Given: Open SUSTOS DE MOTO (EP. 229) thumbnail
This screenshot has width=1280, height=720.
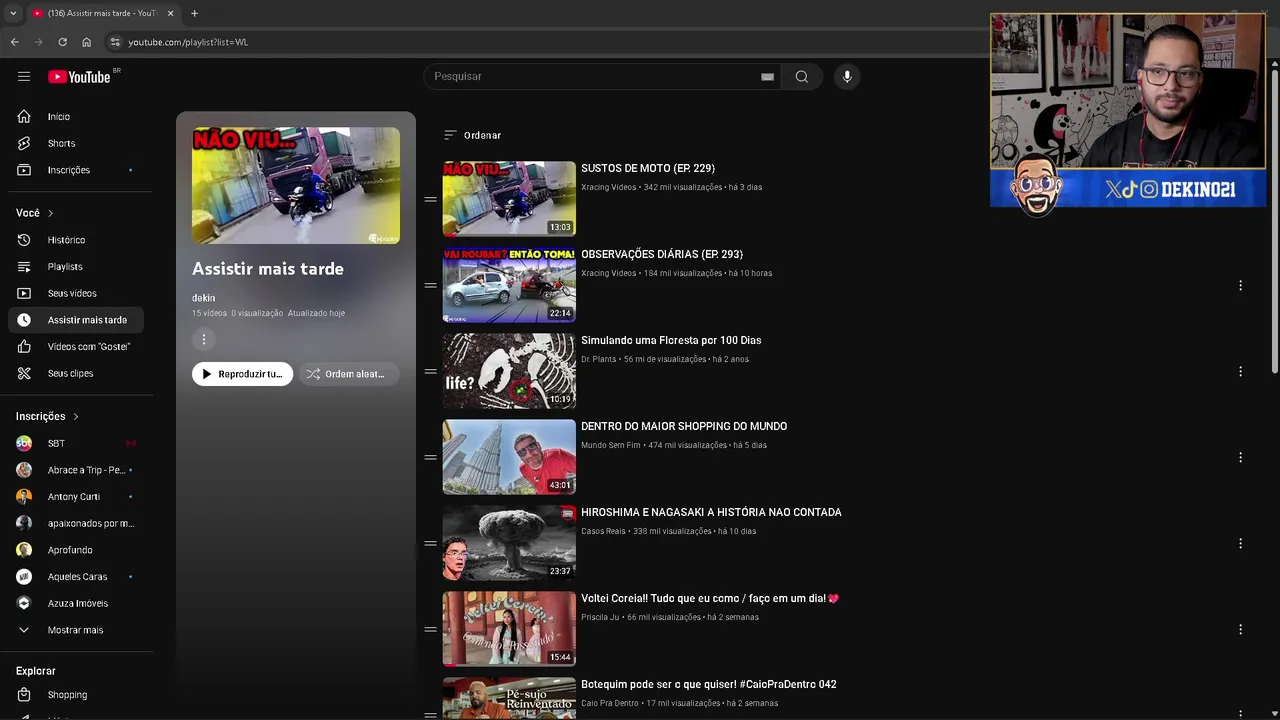Looking at the screenshot, I should click(x=509, y=199).
